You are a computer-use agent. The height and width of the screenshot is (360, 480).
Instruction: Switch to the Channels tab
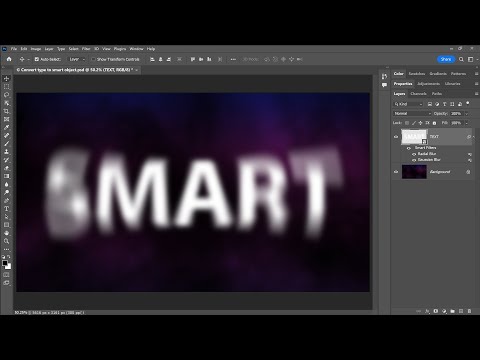418,94
